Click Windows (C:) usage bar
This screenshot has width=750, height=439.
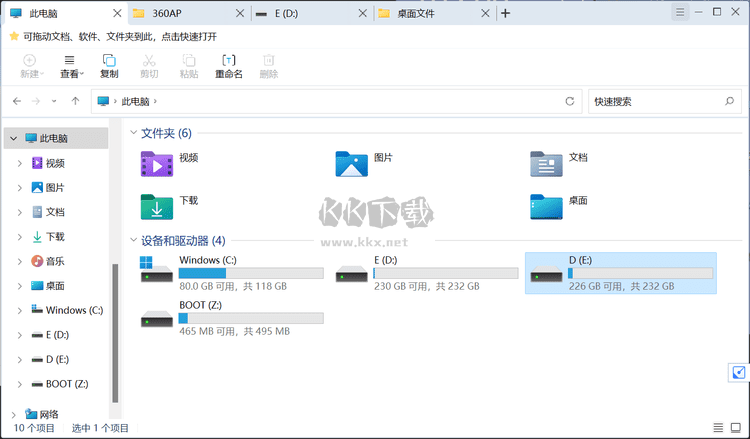251,273
